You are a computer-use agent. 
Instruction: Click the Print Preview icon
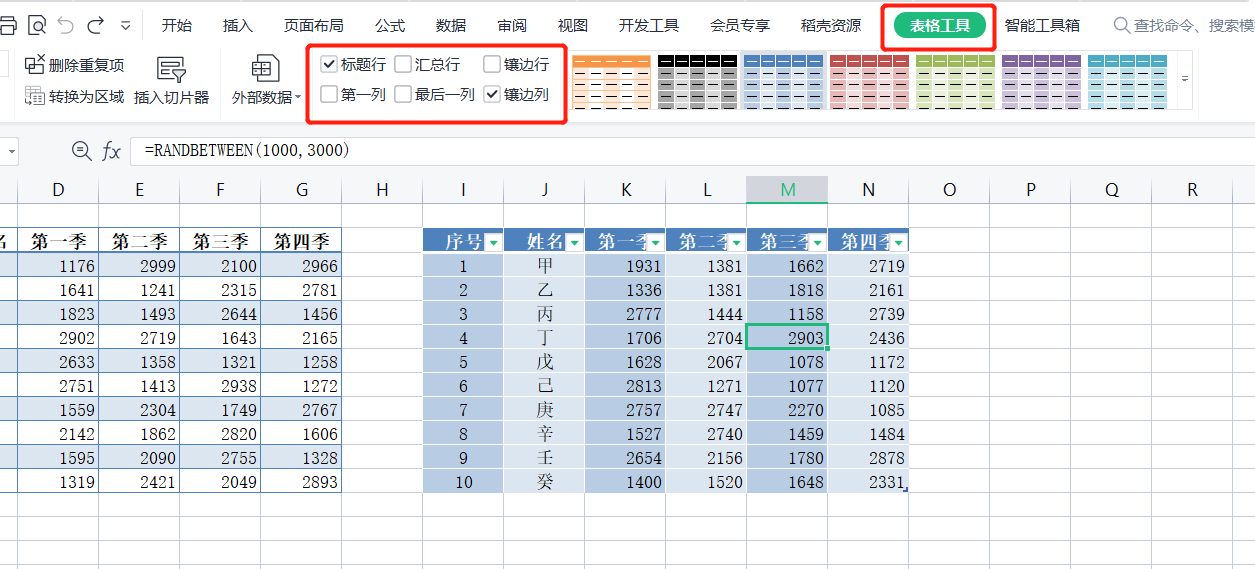37,25
